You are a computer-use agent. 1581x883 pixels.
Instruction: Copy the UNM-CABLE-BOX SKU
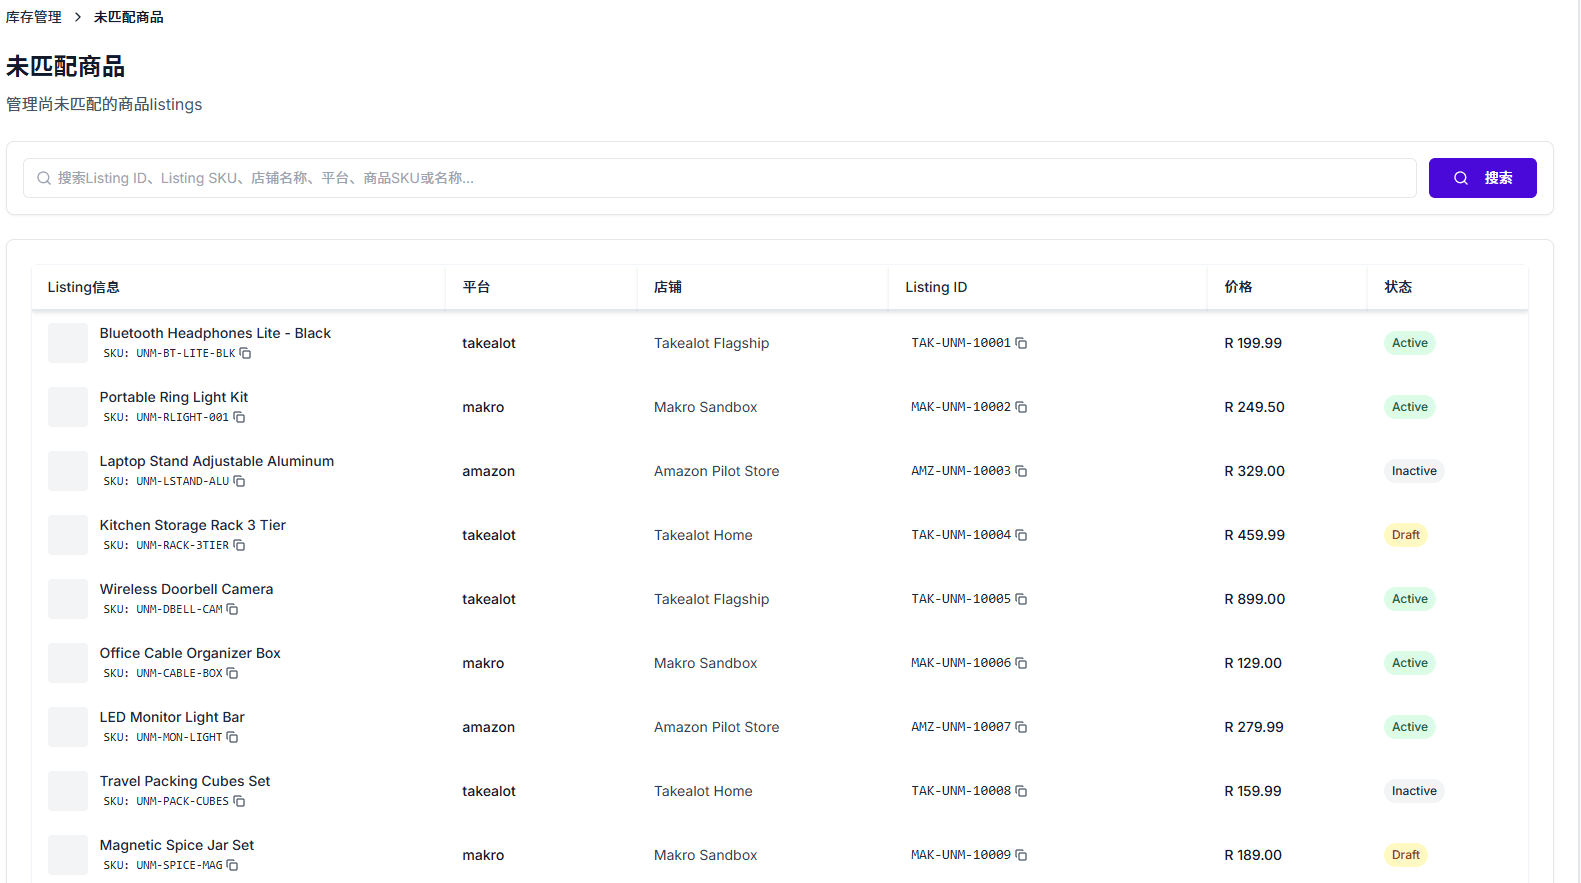pyautogui.click(x=232, y=674)
